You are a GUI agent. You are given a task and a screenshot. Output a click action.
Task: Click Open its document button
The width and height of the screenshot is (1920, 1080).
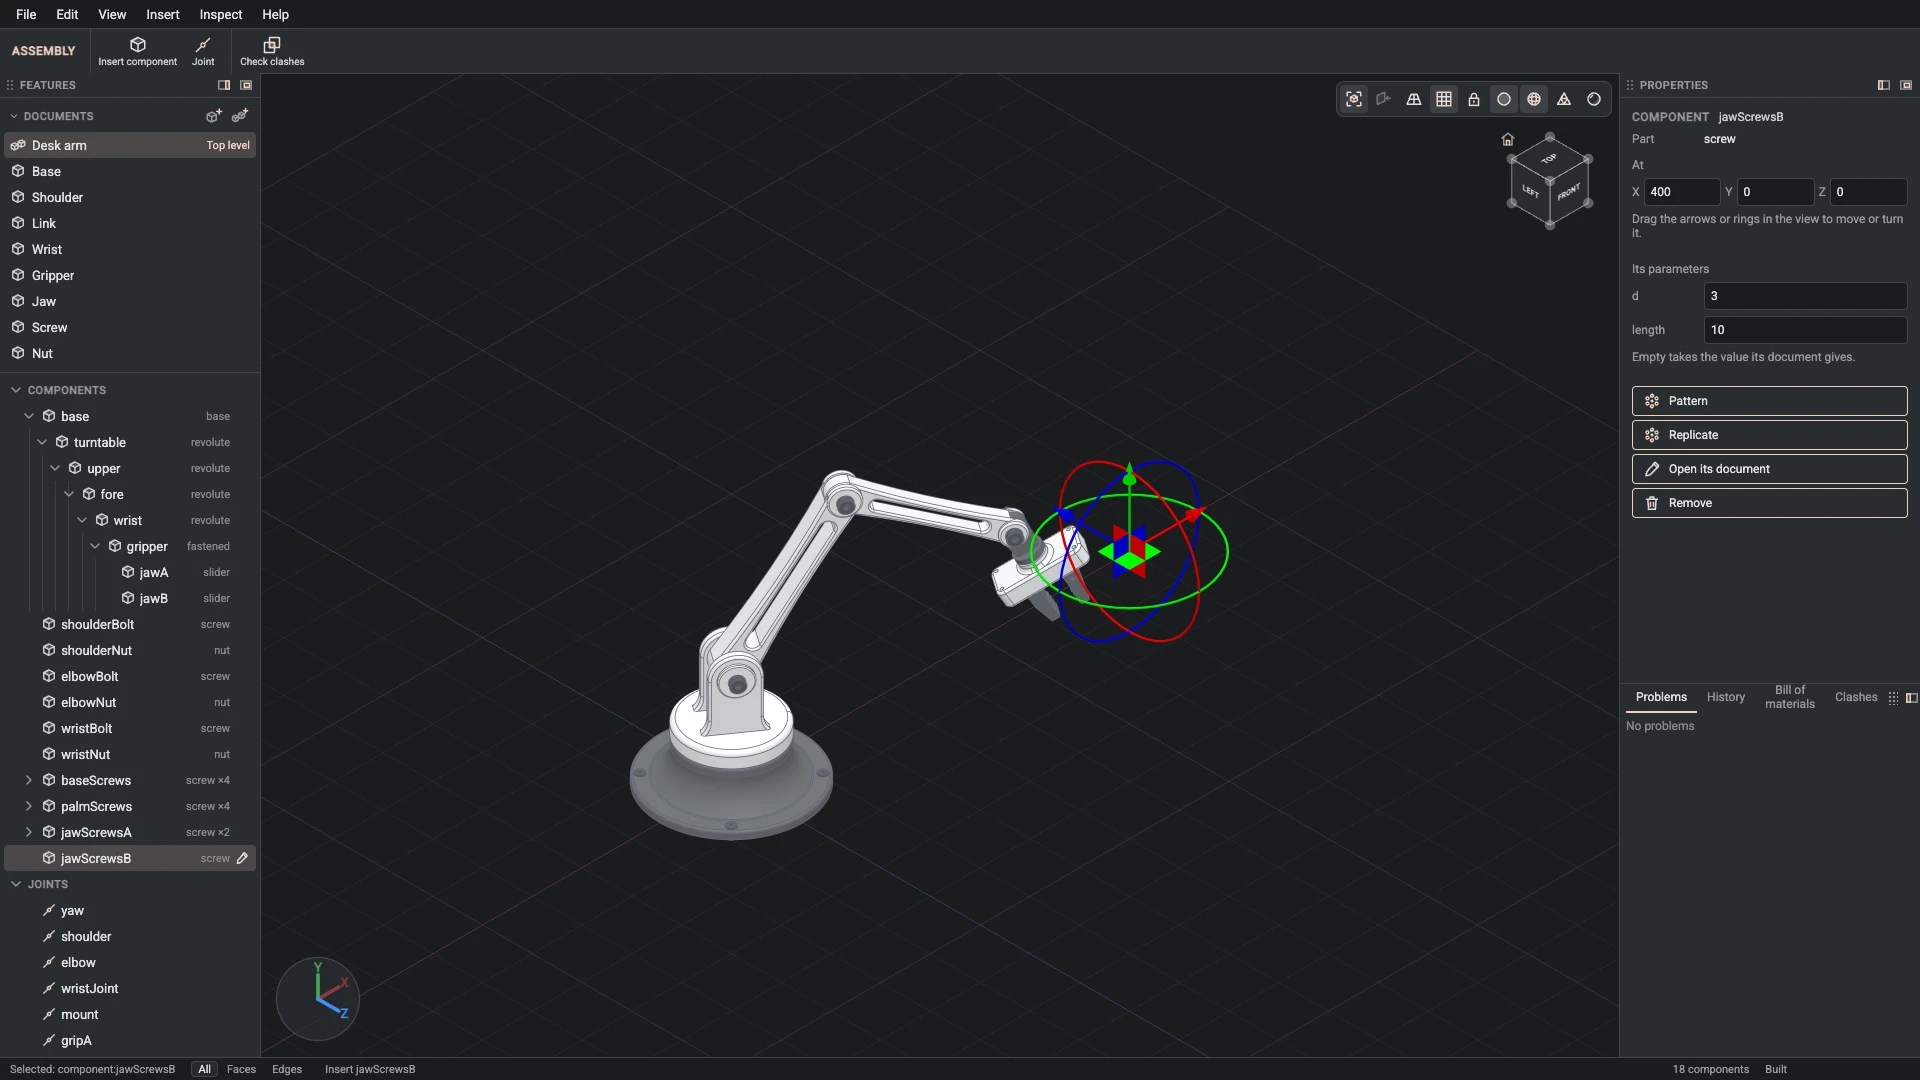1769,469
